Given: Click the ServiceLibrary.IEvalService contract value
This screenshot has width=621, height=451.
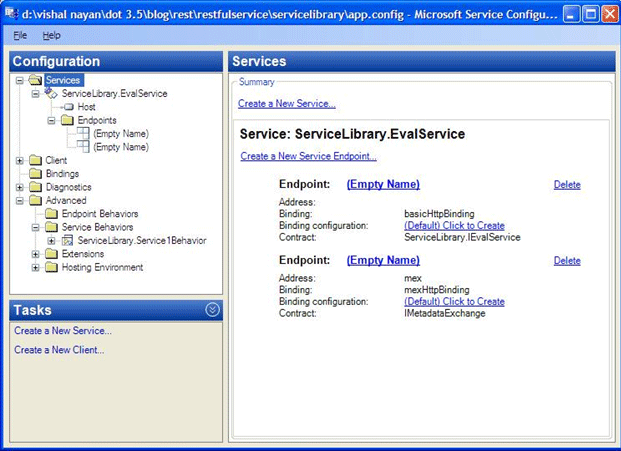Looking at the screenshot, I should 462,237.
